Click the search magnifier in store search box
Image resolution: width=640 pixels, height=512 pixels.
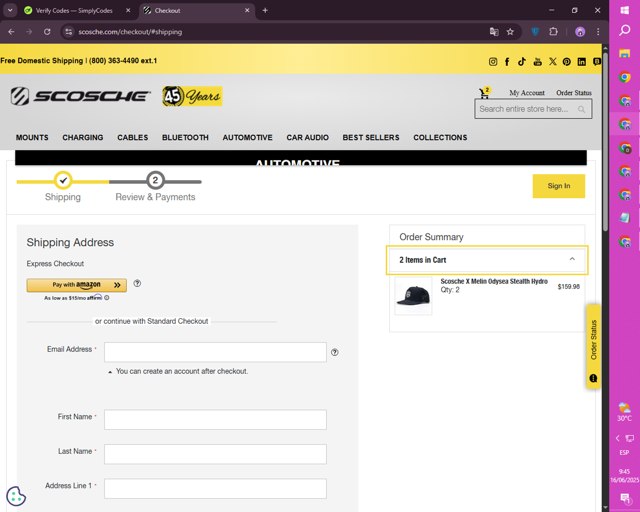point(581,109)
